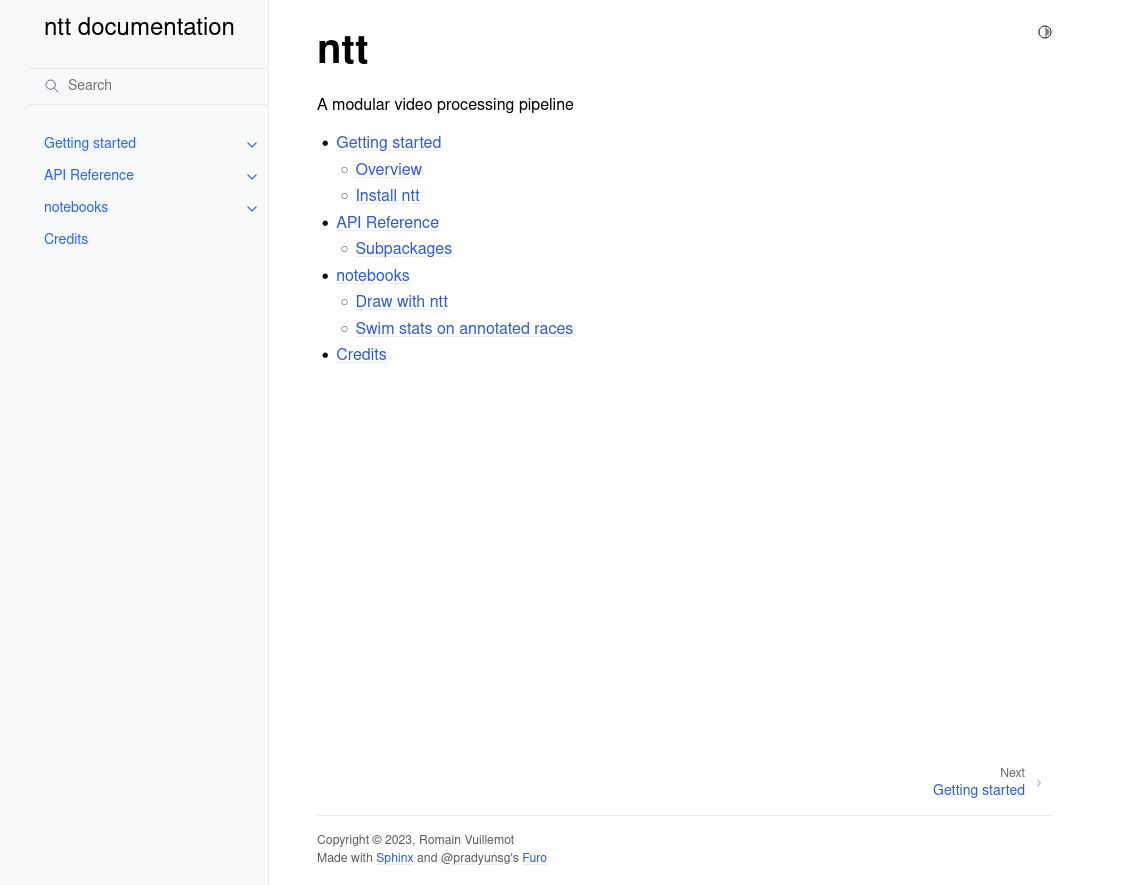Open API Reference in sidebar navigation

(89, 175)
